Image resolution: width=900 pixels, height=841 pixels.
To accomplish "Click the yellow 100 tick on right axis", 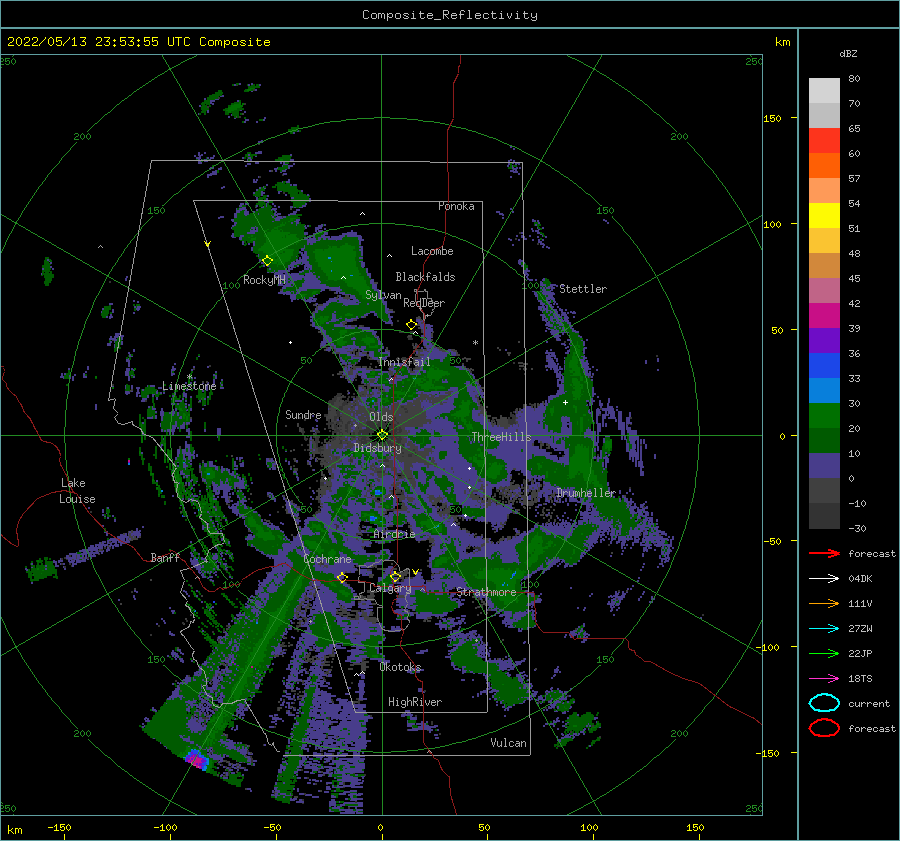I will 772,224.
